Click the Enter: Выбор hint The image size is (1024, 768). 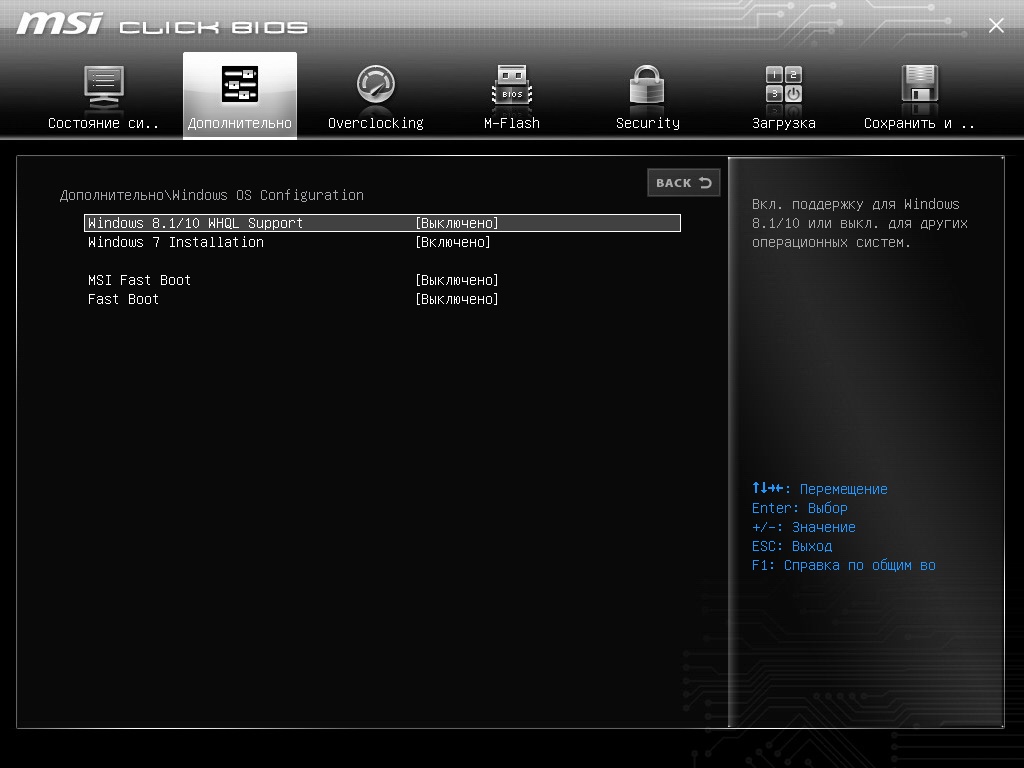[800, 508]
